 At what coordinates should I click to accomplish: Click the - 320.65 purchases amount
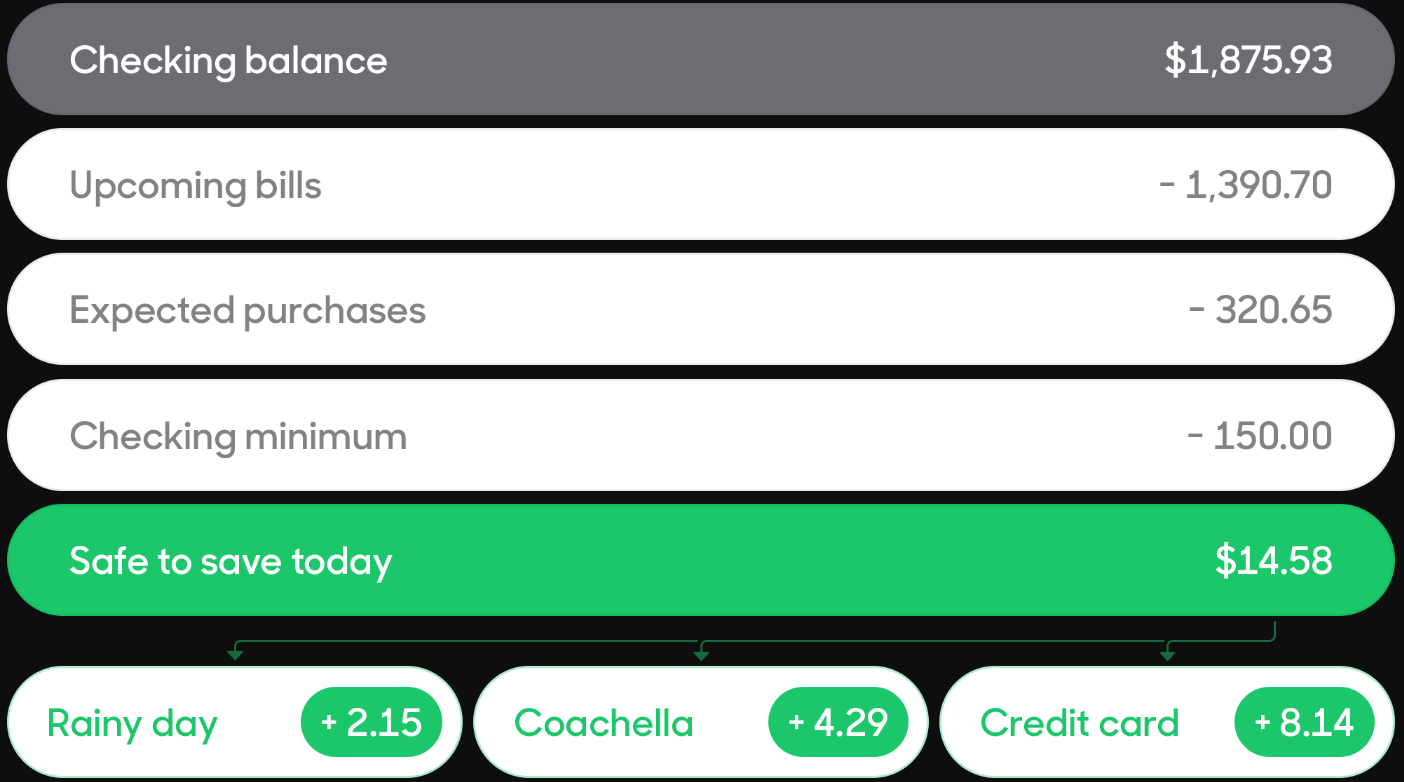tap(1261, 311)
